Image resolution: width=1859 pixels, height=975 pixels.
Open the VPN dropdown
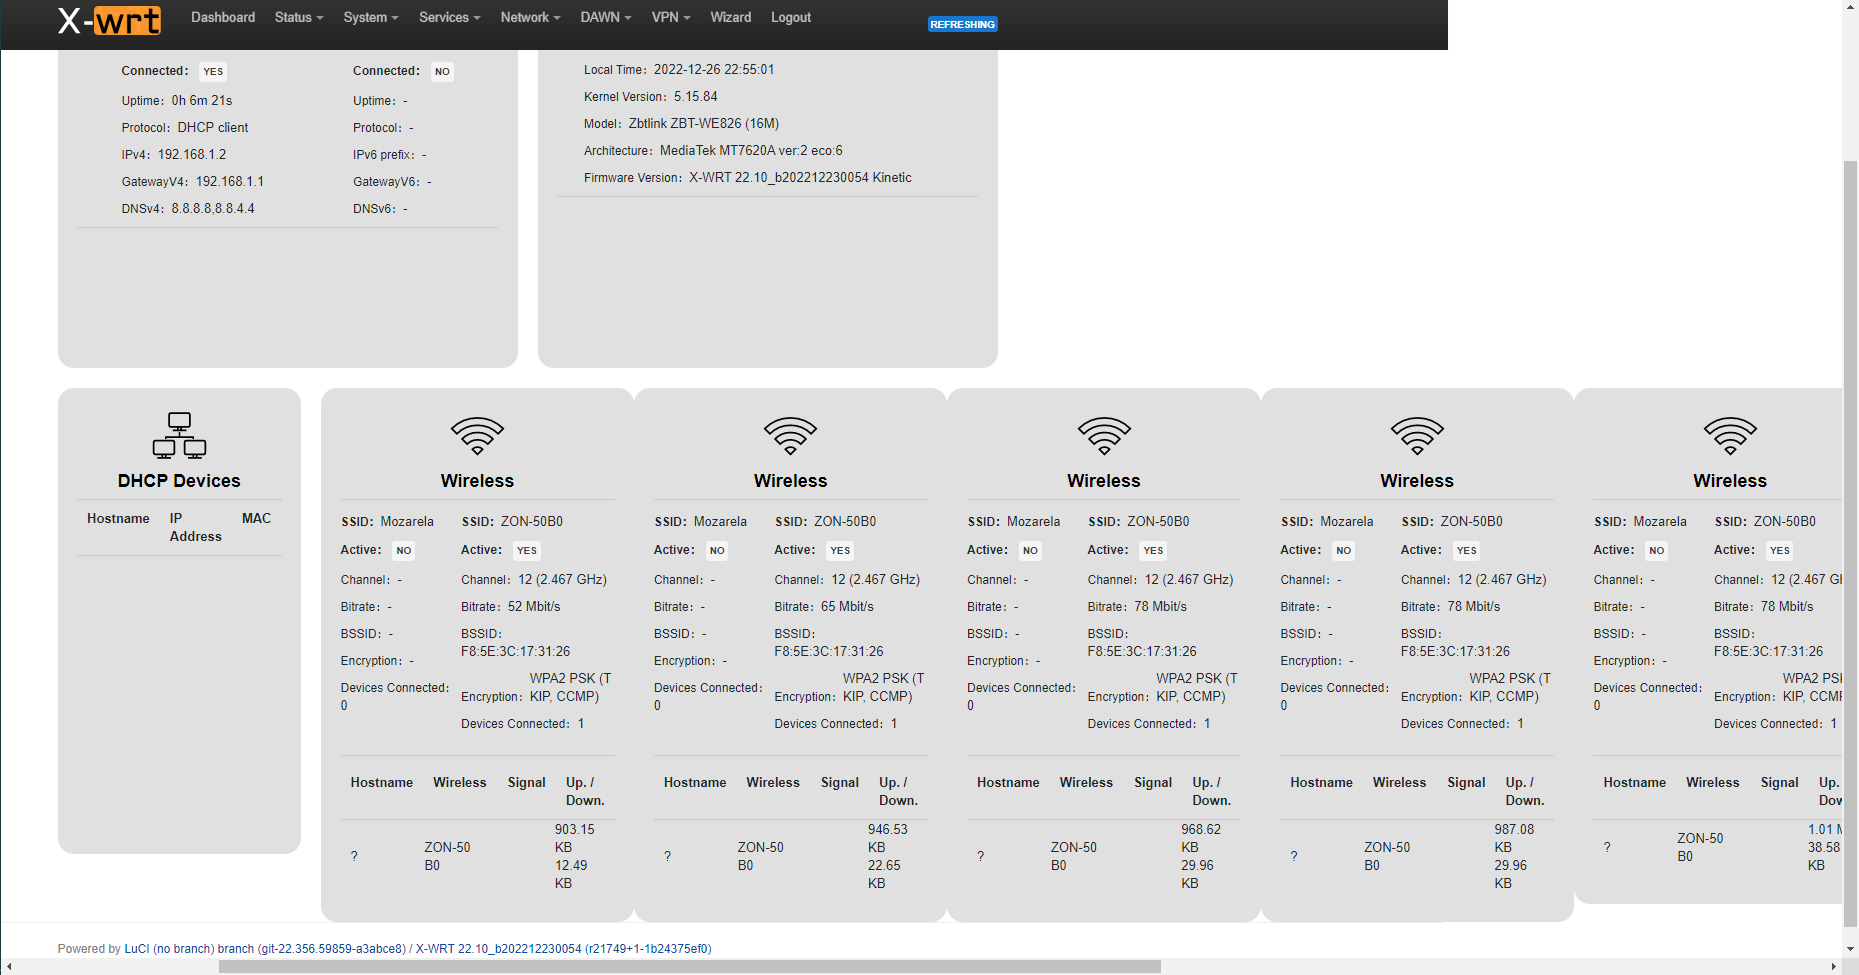point(669,17)
